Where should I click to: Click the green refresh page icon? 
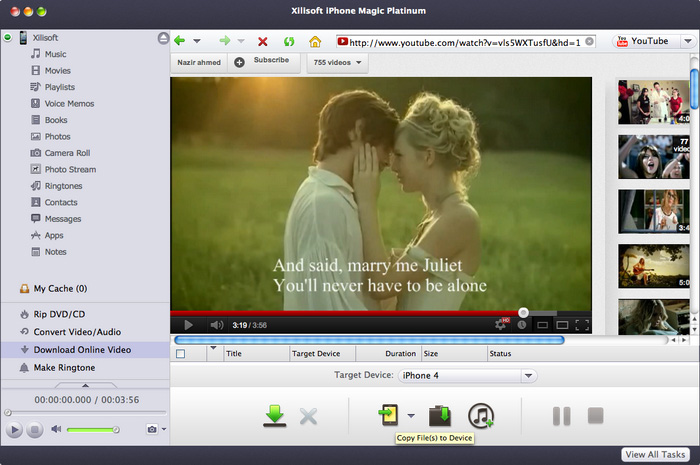tap(289, 42)
